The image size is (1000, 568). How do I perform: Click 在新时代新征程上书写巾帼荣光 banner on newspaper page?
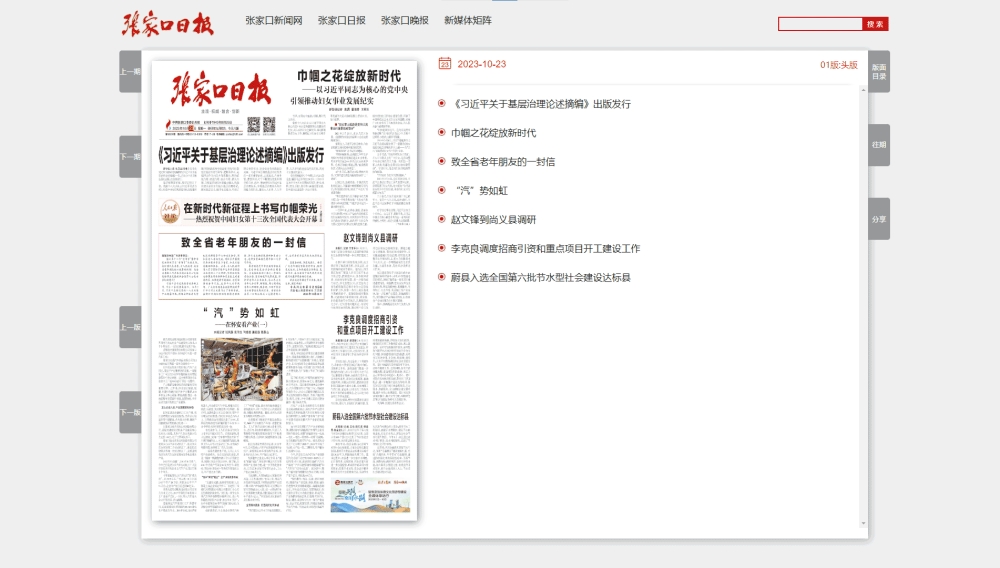[241, 212]
